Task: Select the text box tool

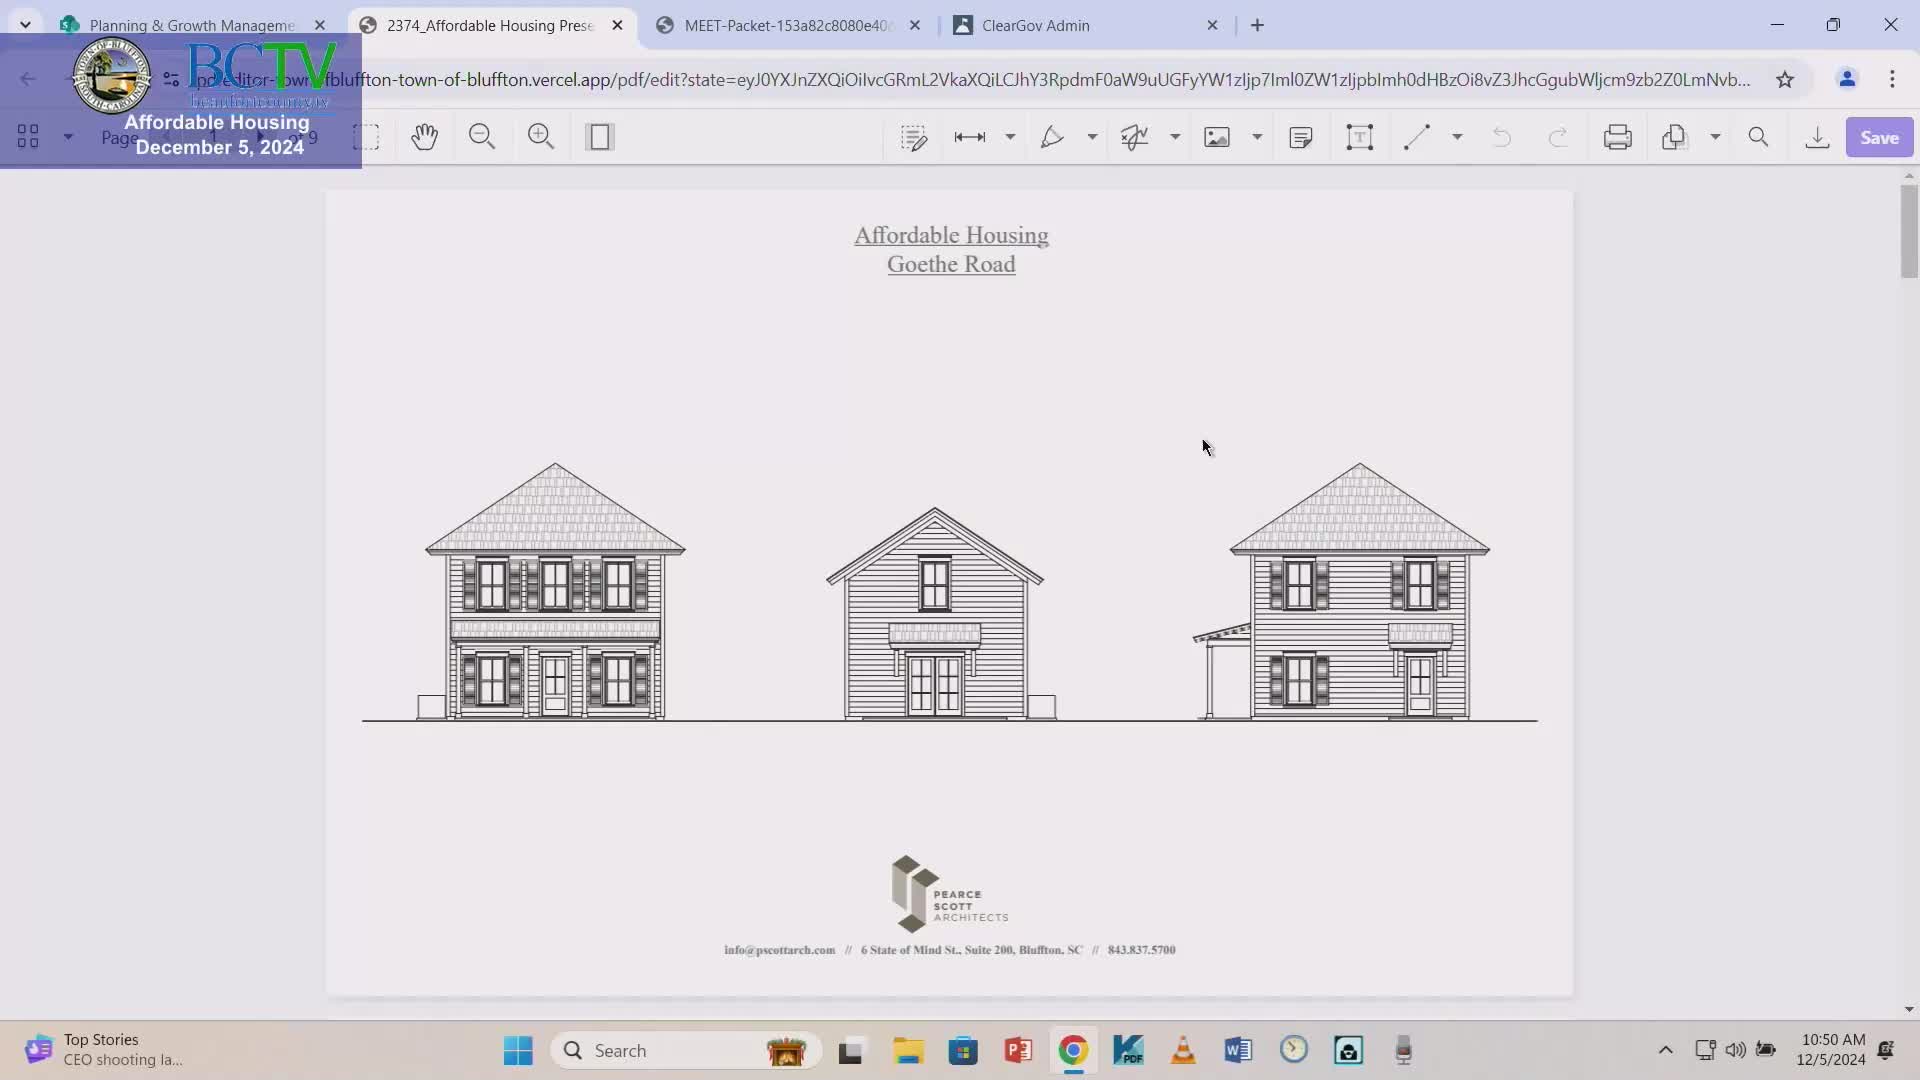Action: (1359, 137)
